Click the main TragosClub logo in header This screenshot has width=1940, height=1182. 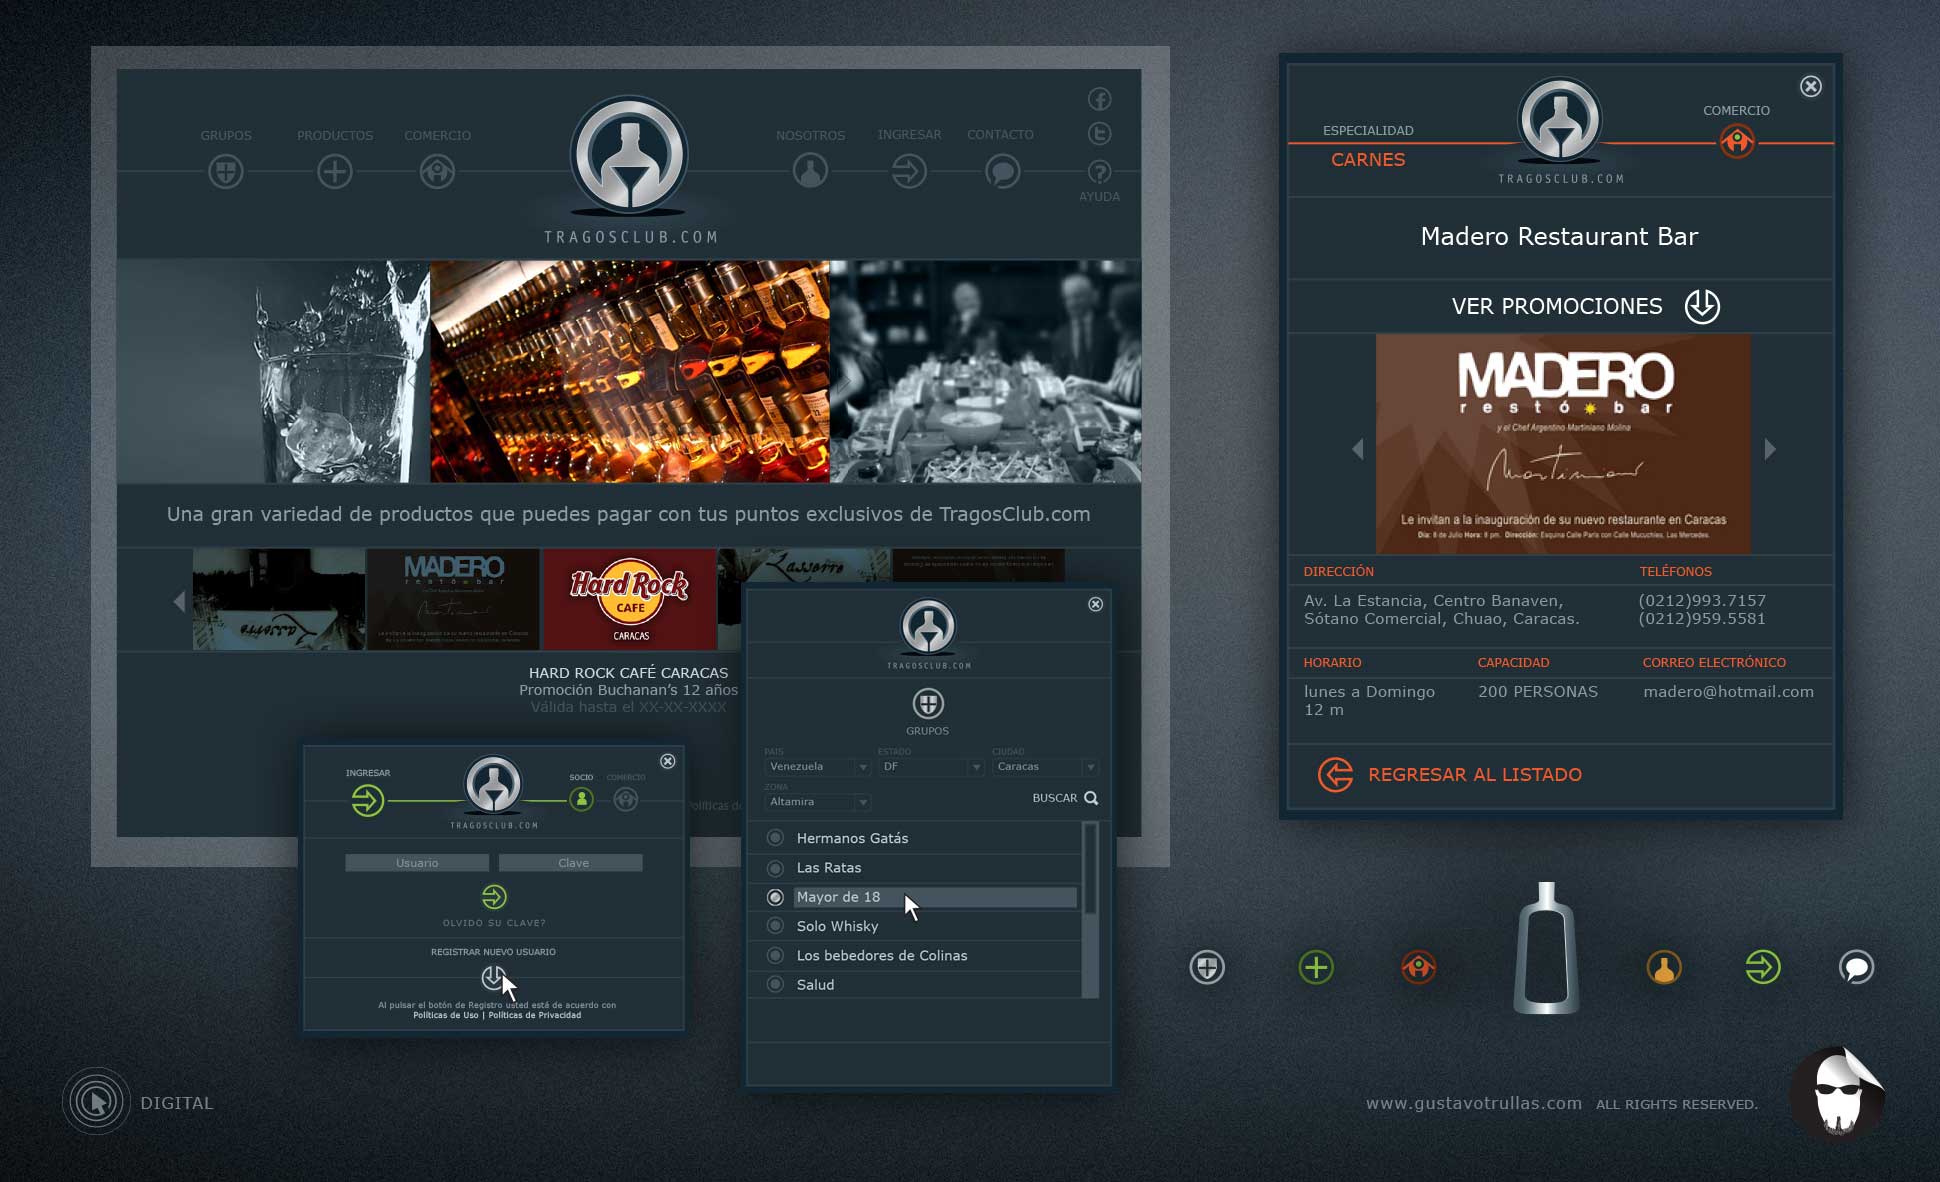pyautogui.click(x=629, y=157)
